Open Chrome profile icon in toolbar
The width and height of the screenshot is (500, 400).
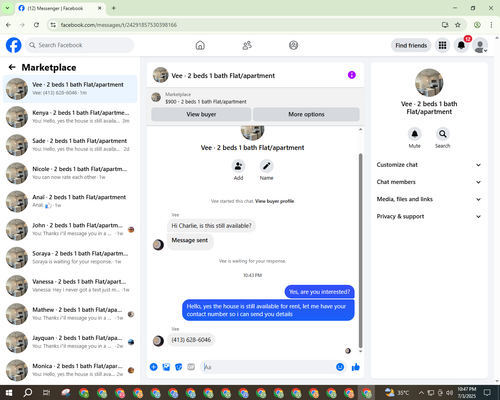point(477,25)
